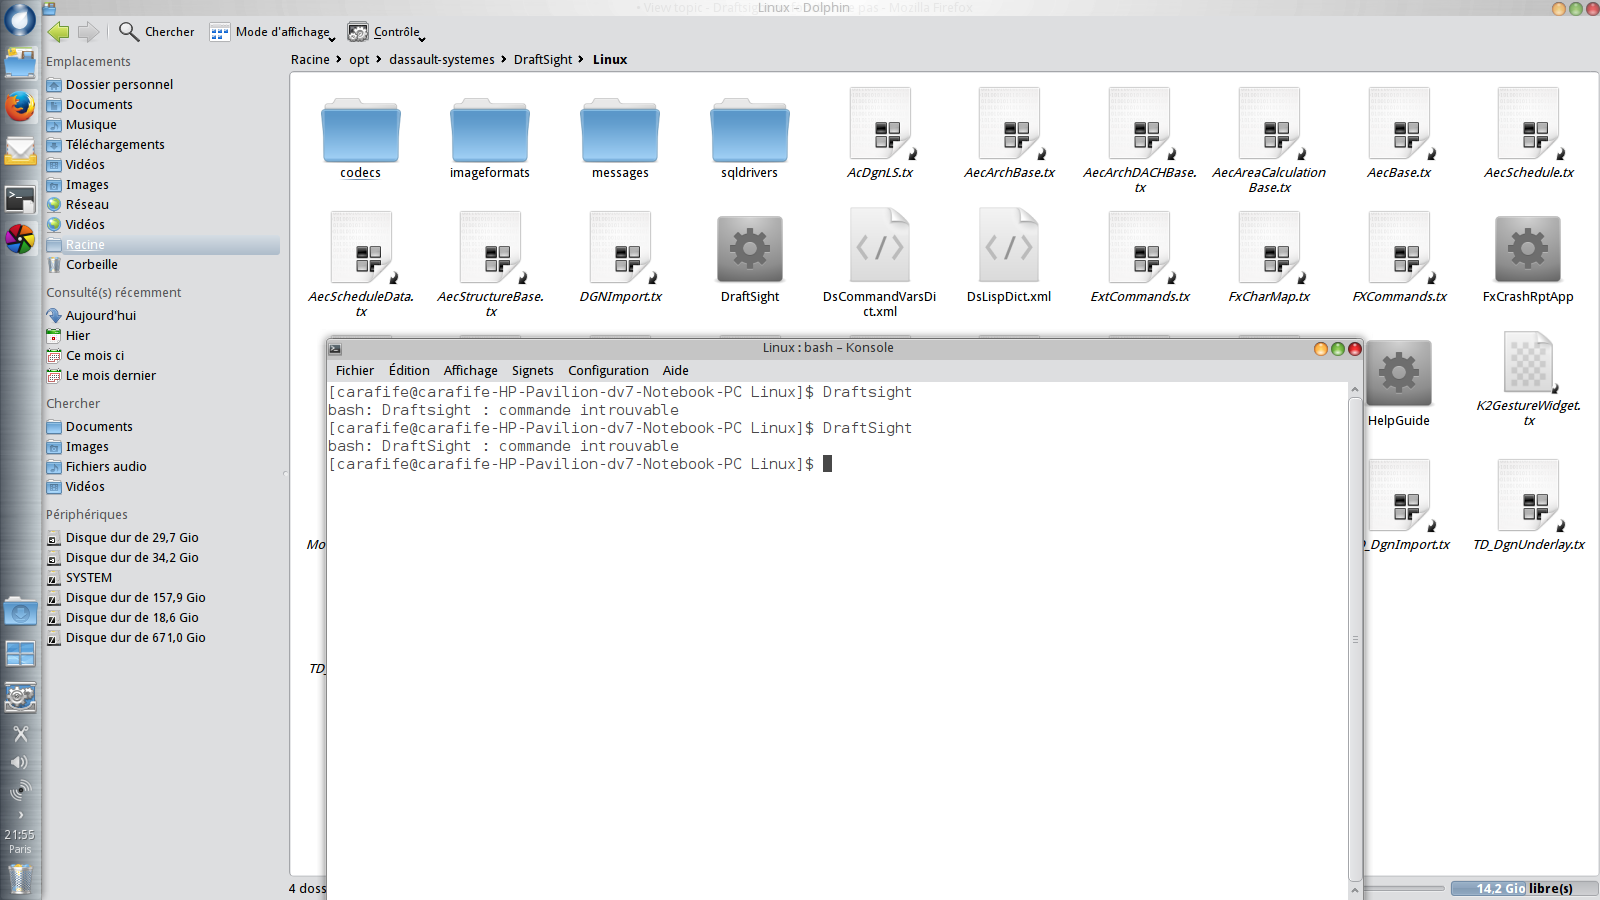Select the codecs folder
1600x900 pixels.
(x=360, y=131)
